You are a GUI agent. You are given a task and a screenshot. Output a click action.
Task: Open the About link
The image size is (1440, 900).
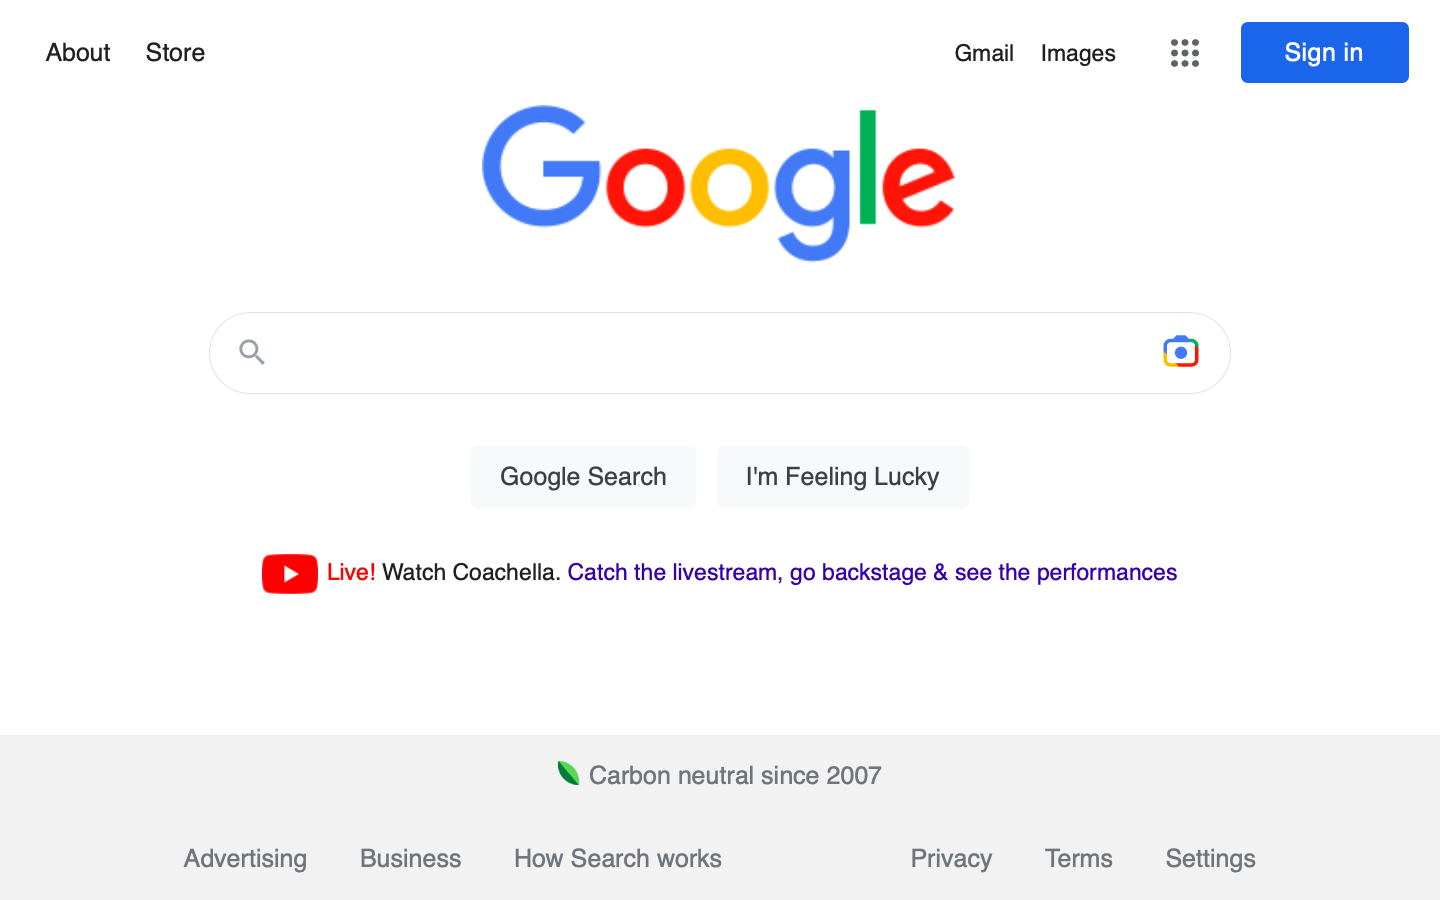coord(78,53)
